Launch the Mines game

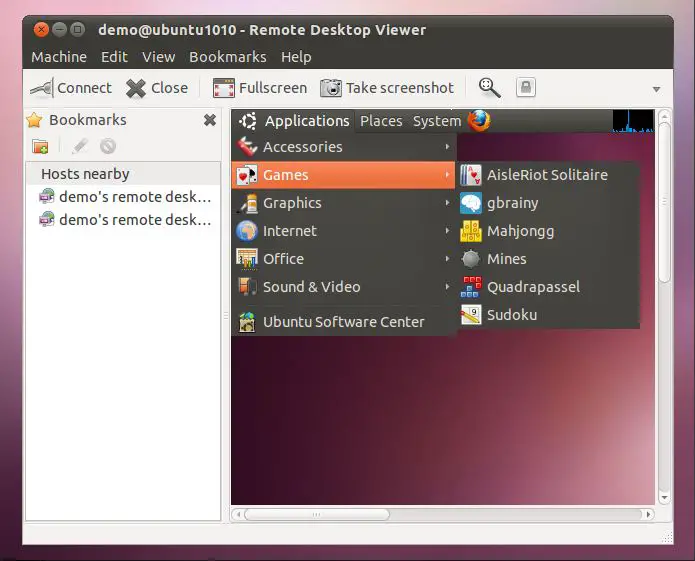tap(506, 259)
